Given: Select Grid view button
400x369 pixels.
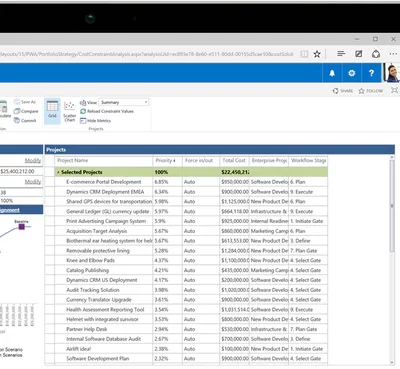Looking at the screenshot, I should click(x=52, y=110).
